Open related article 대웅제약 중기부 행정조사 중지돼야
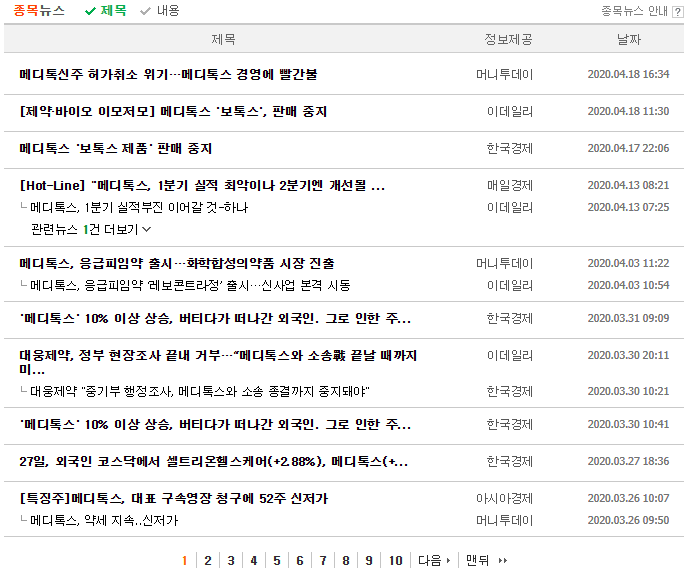686x570 pixels. click(200, 391)
